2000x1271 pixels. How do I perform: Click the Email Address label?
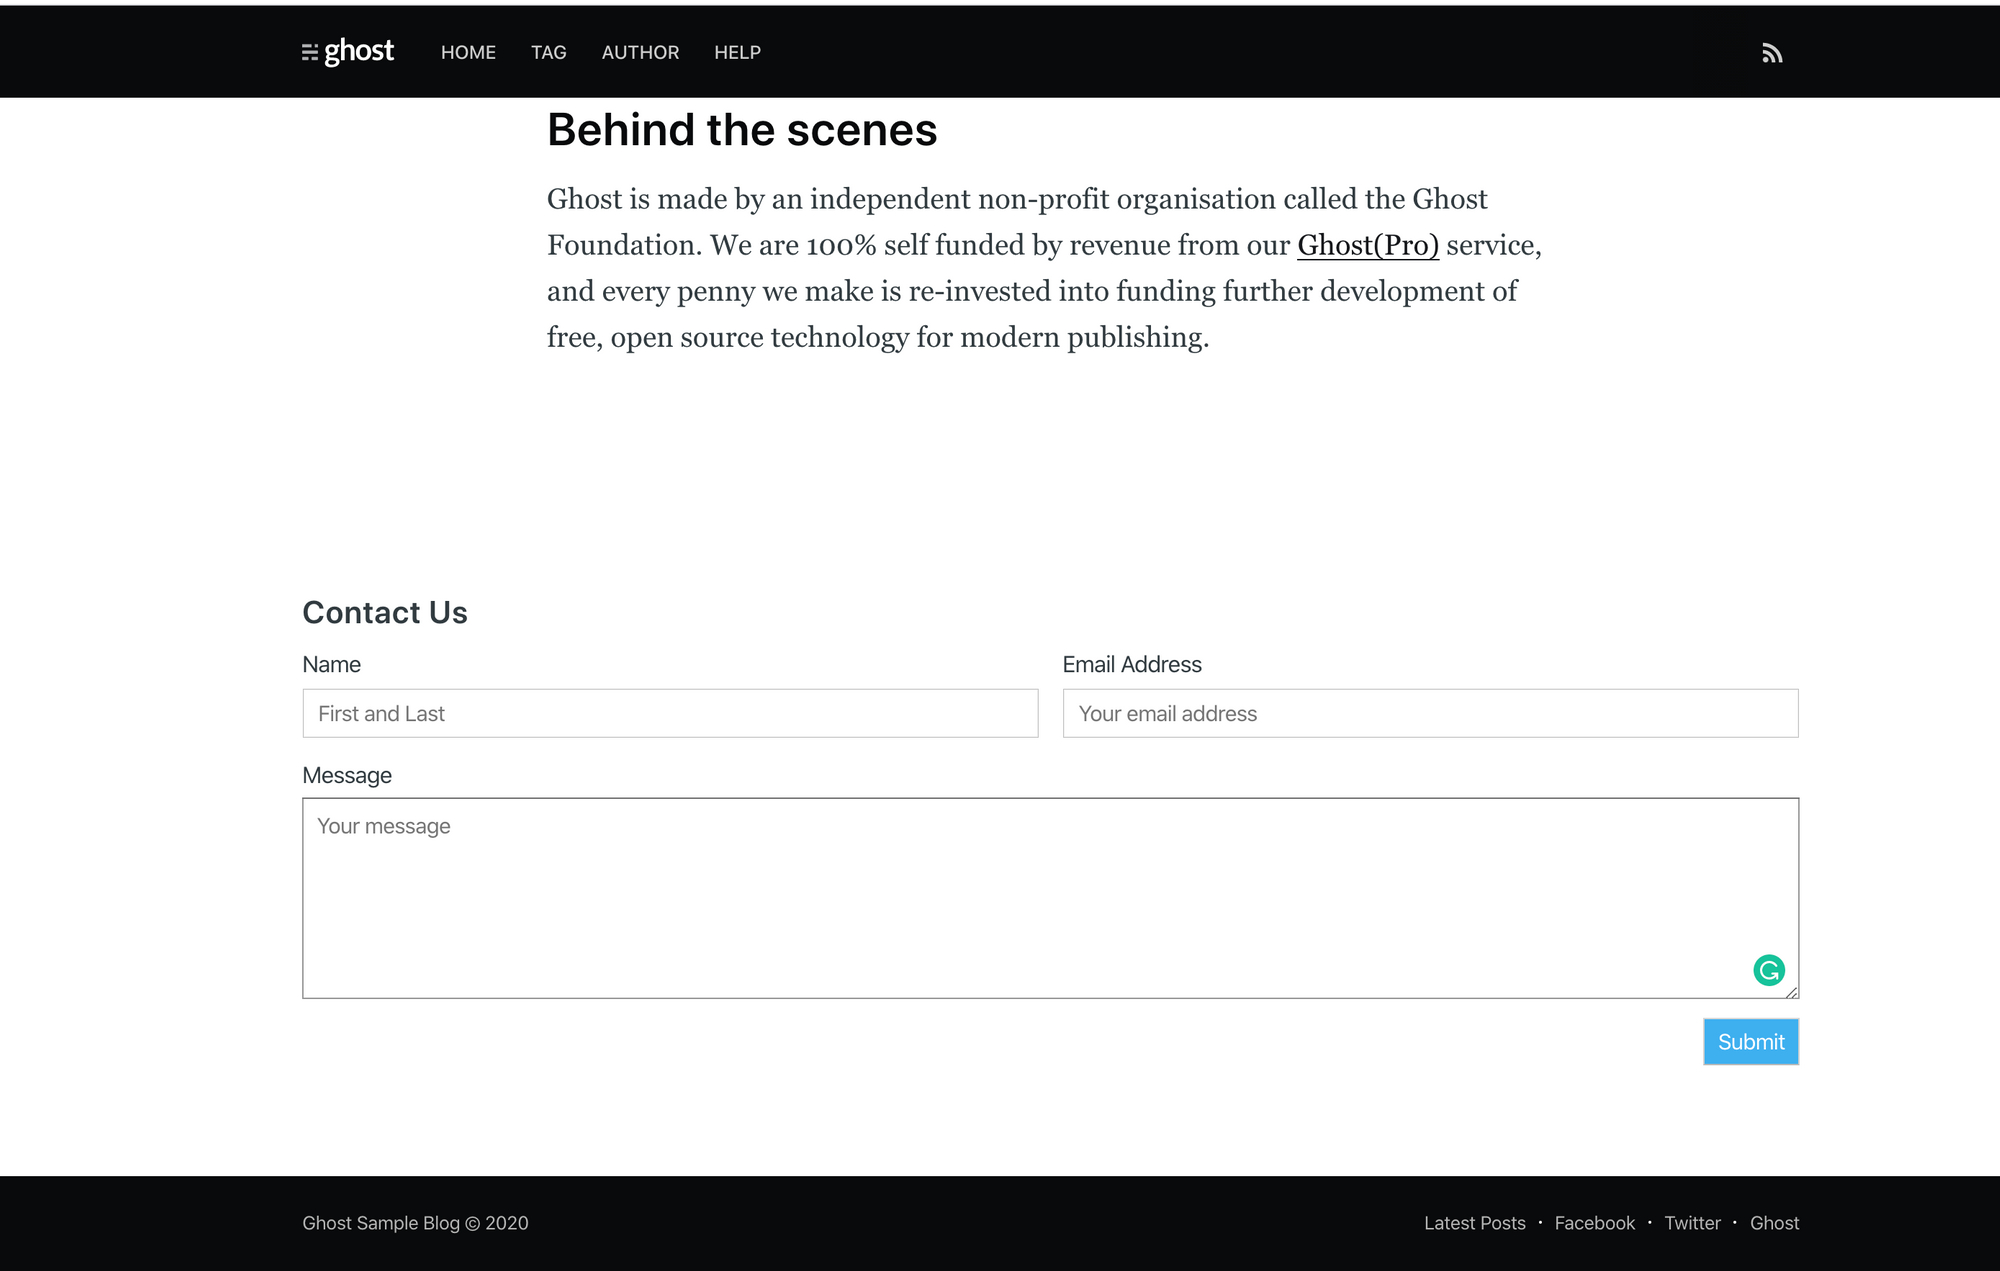tap(1131, 664)
